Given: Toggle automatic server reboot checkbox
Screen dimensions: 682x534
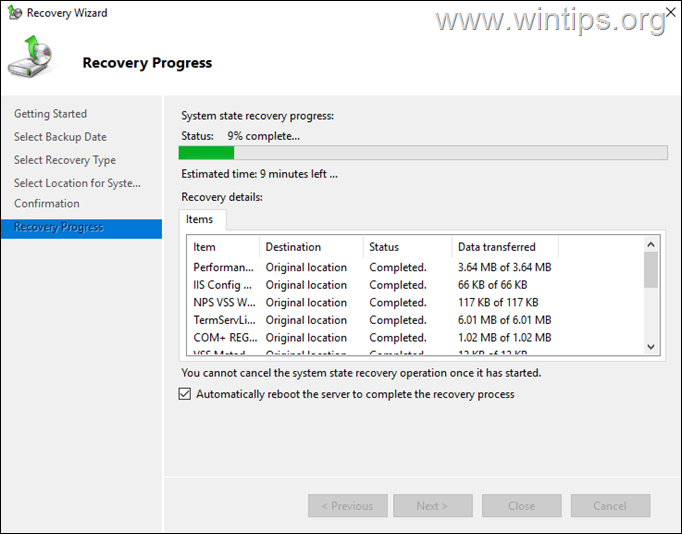Looking at the screenshot, I should coord(184,394).
